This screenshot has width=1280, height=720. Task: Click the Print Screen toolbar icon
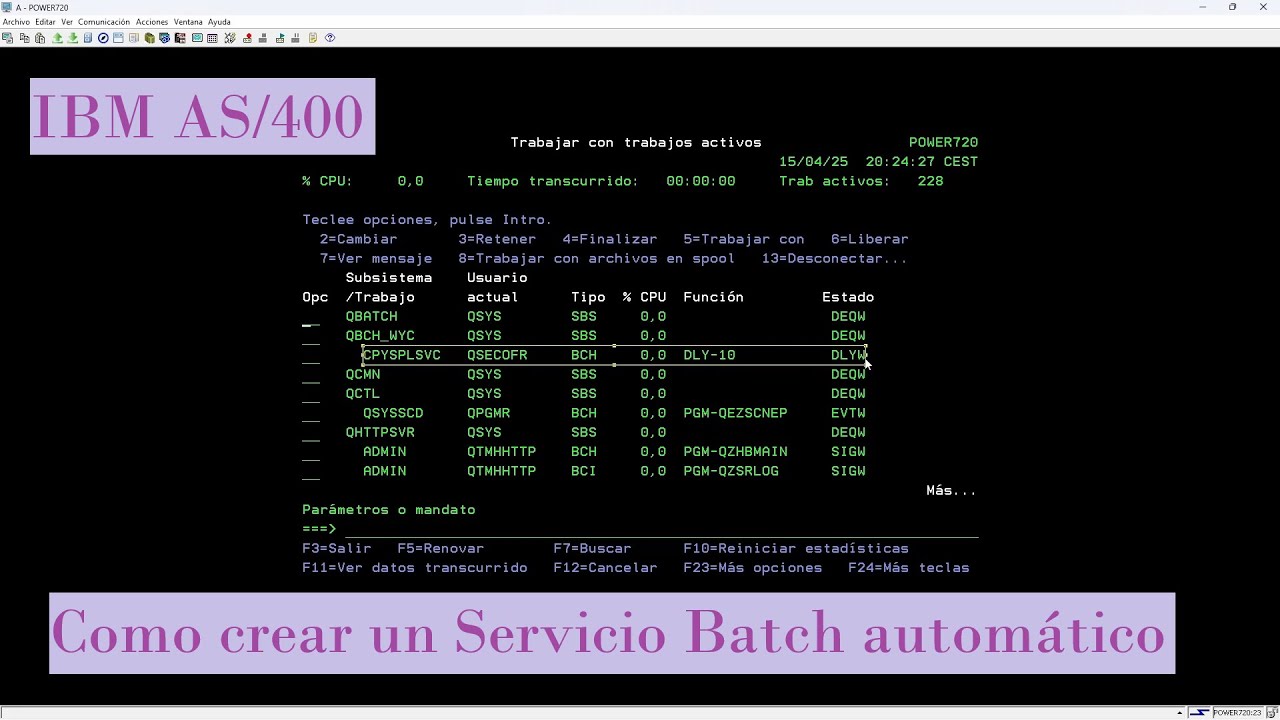(x=8, y=38)
